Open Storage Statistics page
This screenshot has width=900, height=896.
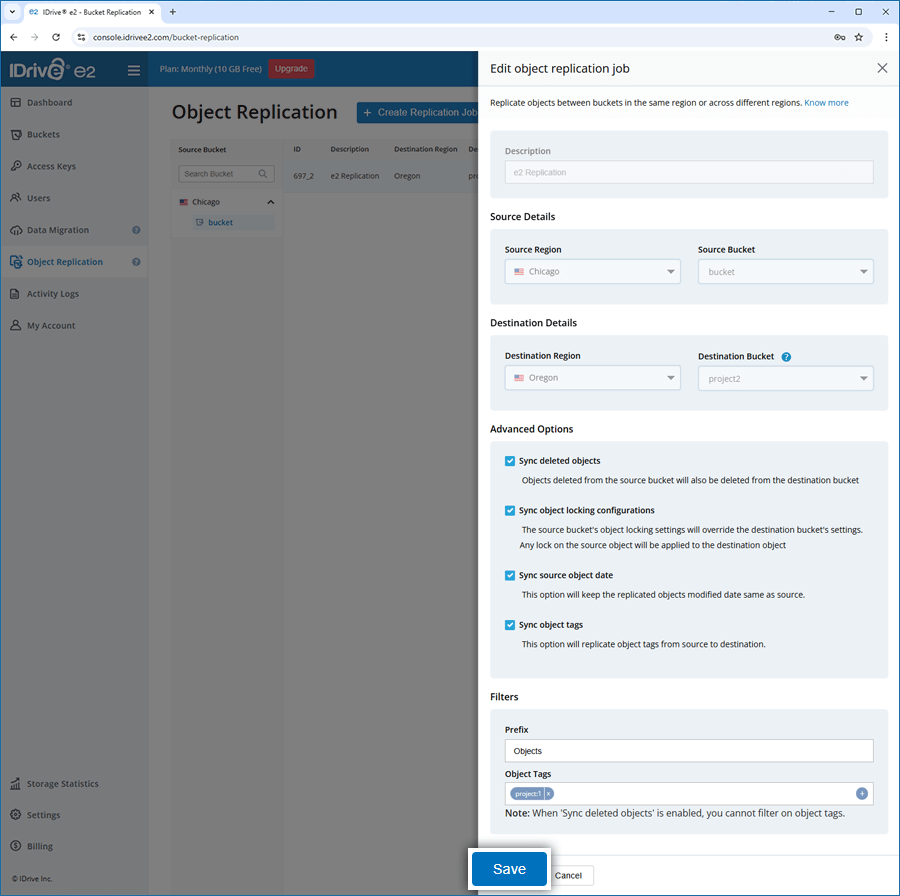(x=62, y=783)
